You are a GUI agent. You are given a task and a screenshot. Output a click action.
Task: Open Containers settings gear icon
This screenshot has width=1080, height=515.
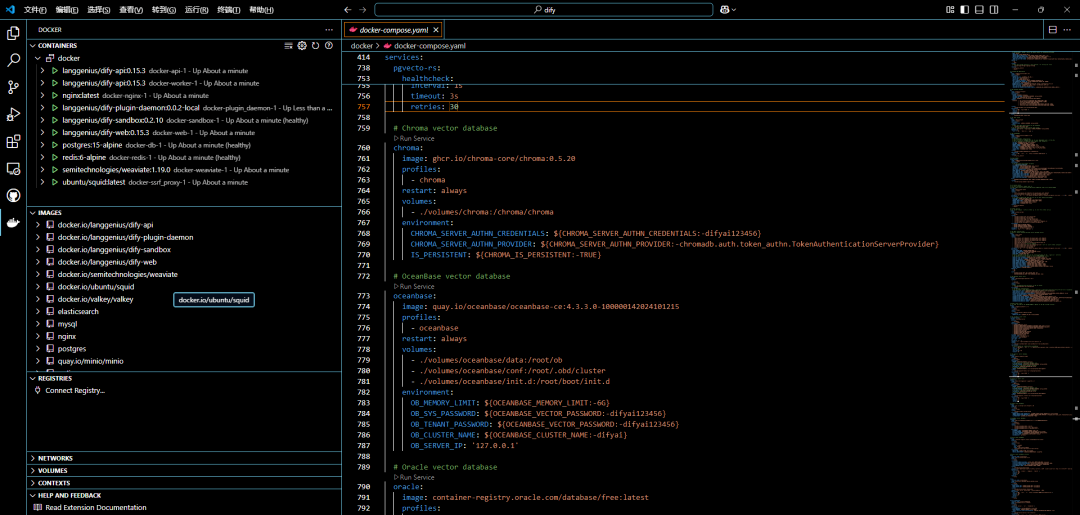(x=302, y=45)
